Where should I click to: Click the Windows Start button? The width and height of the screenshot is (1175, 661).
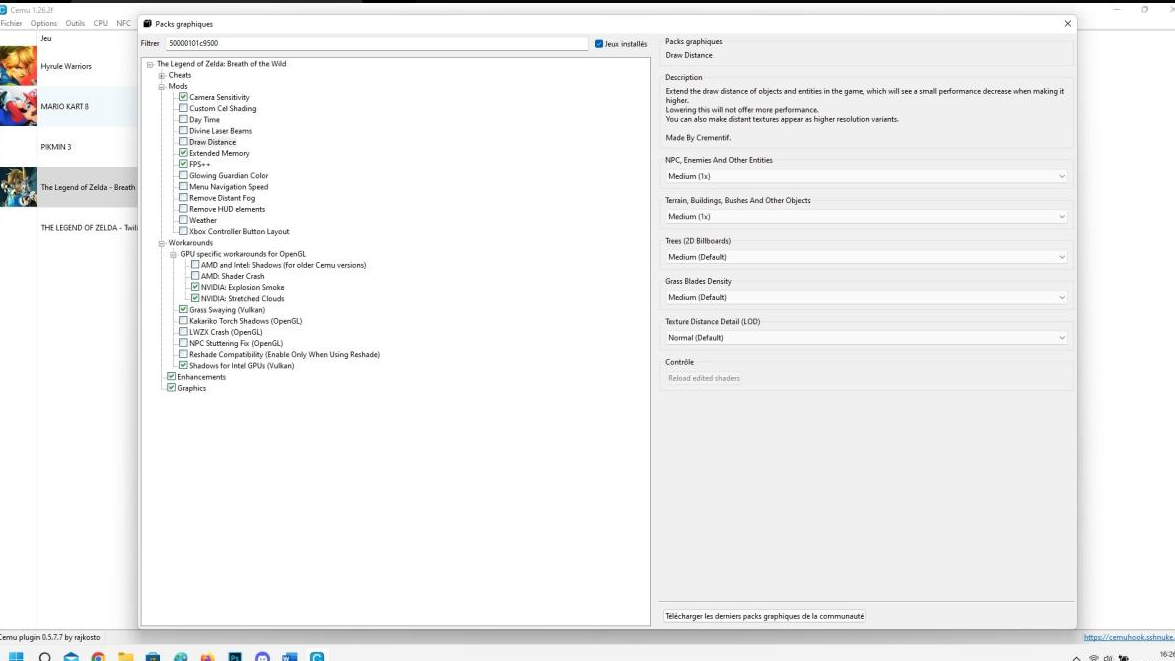click(16, 656)
